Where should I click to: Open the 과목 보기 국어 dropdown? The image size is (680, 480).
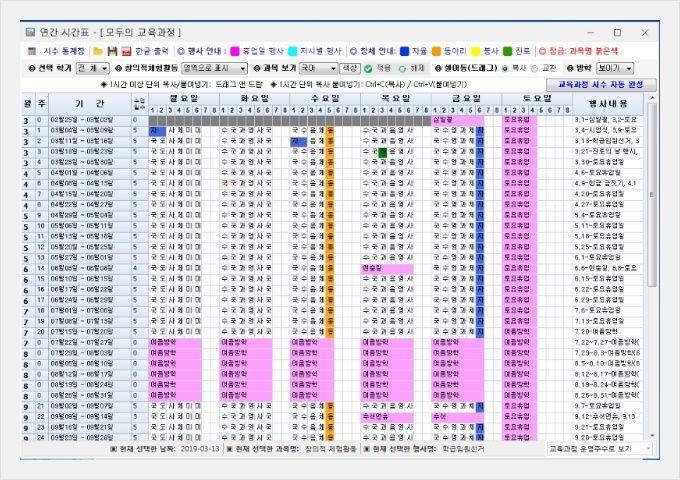[318, 69]
